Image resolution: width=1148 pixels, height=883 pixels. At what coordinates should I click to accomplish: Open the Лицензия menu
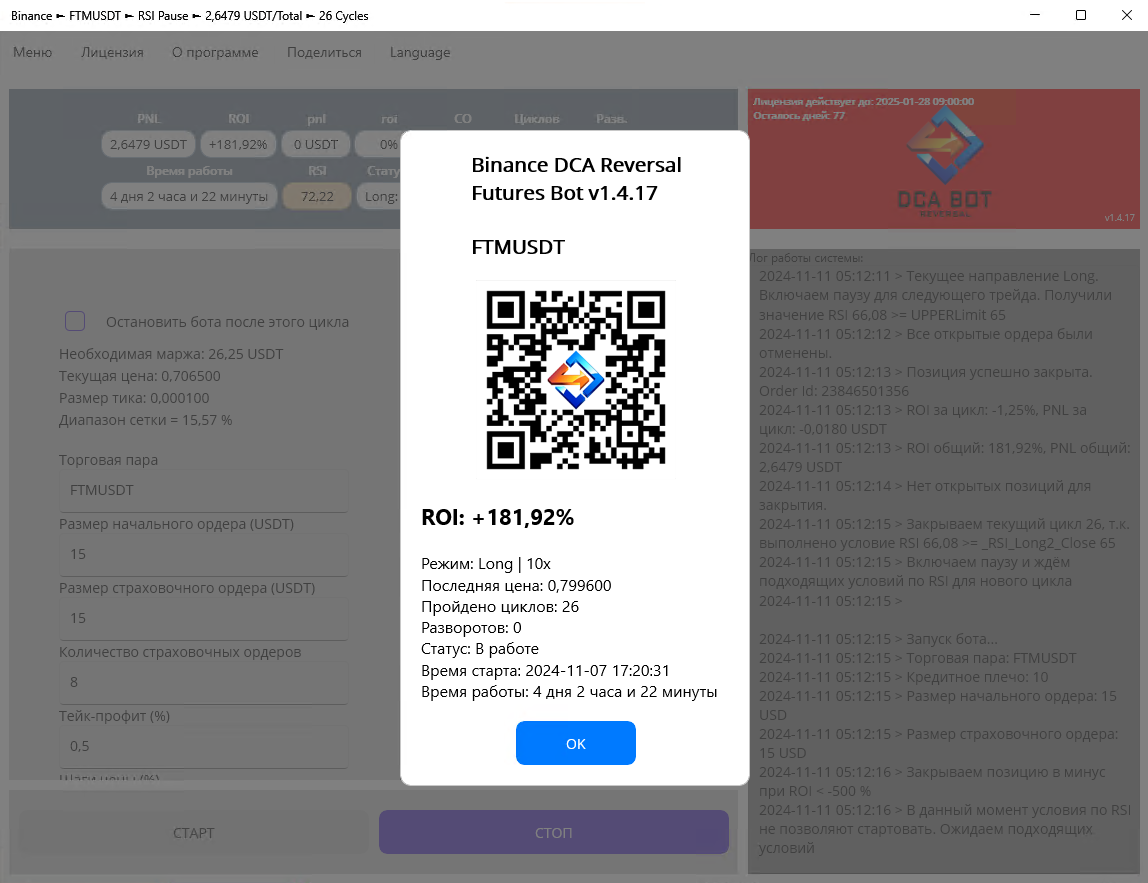click(112, 53)
